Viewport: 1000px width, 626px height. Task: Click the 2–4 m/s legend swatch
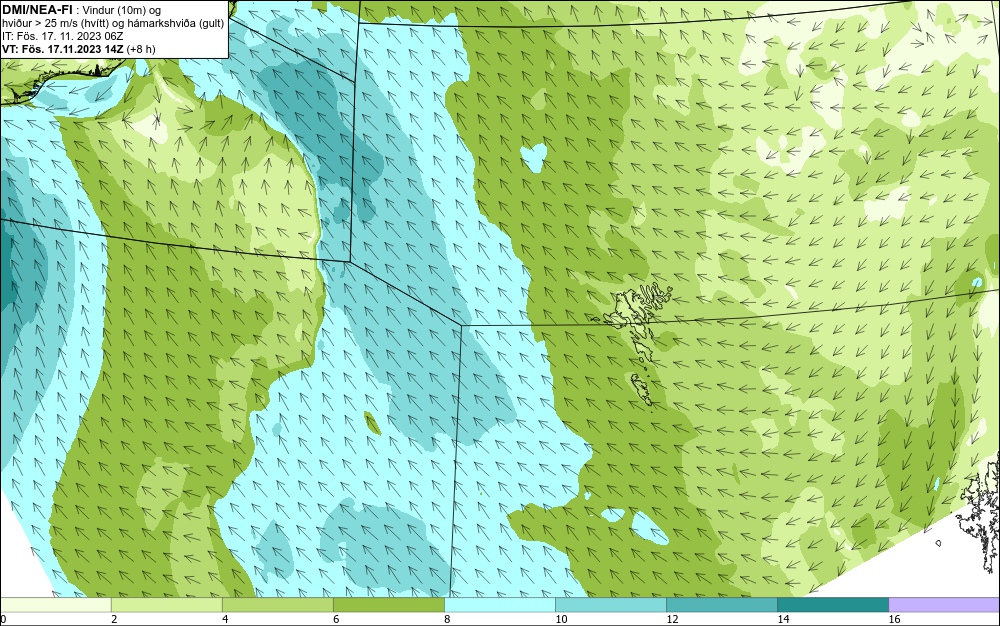tap(166, 604)
